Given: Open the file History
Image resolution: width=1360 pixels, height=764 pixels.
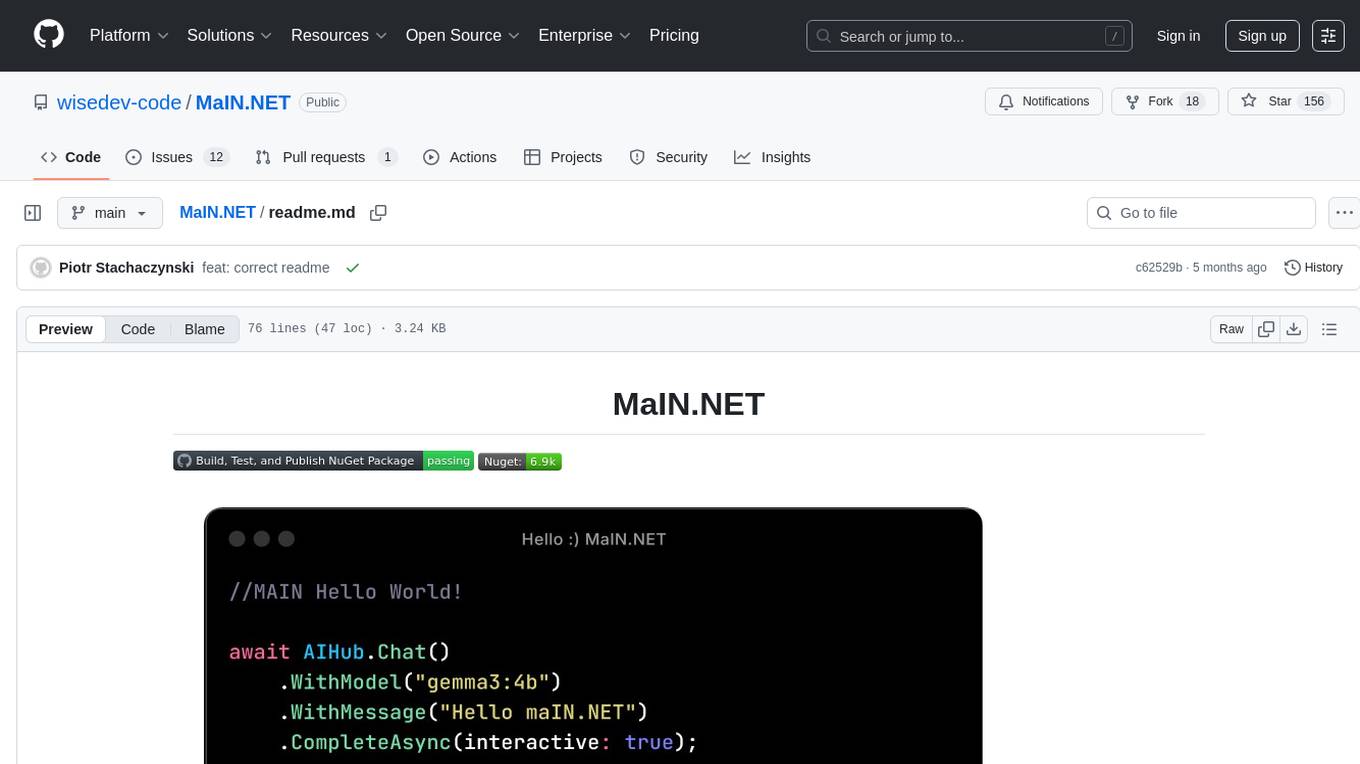Looking at the screenshot, I should (x=1313, y=268).
